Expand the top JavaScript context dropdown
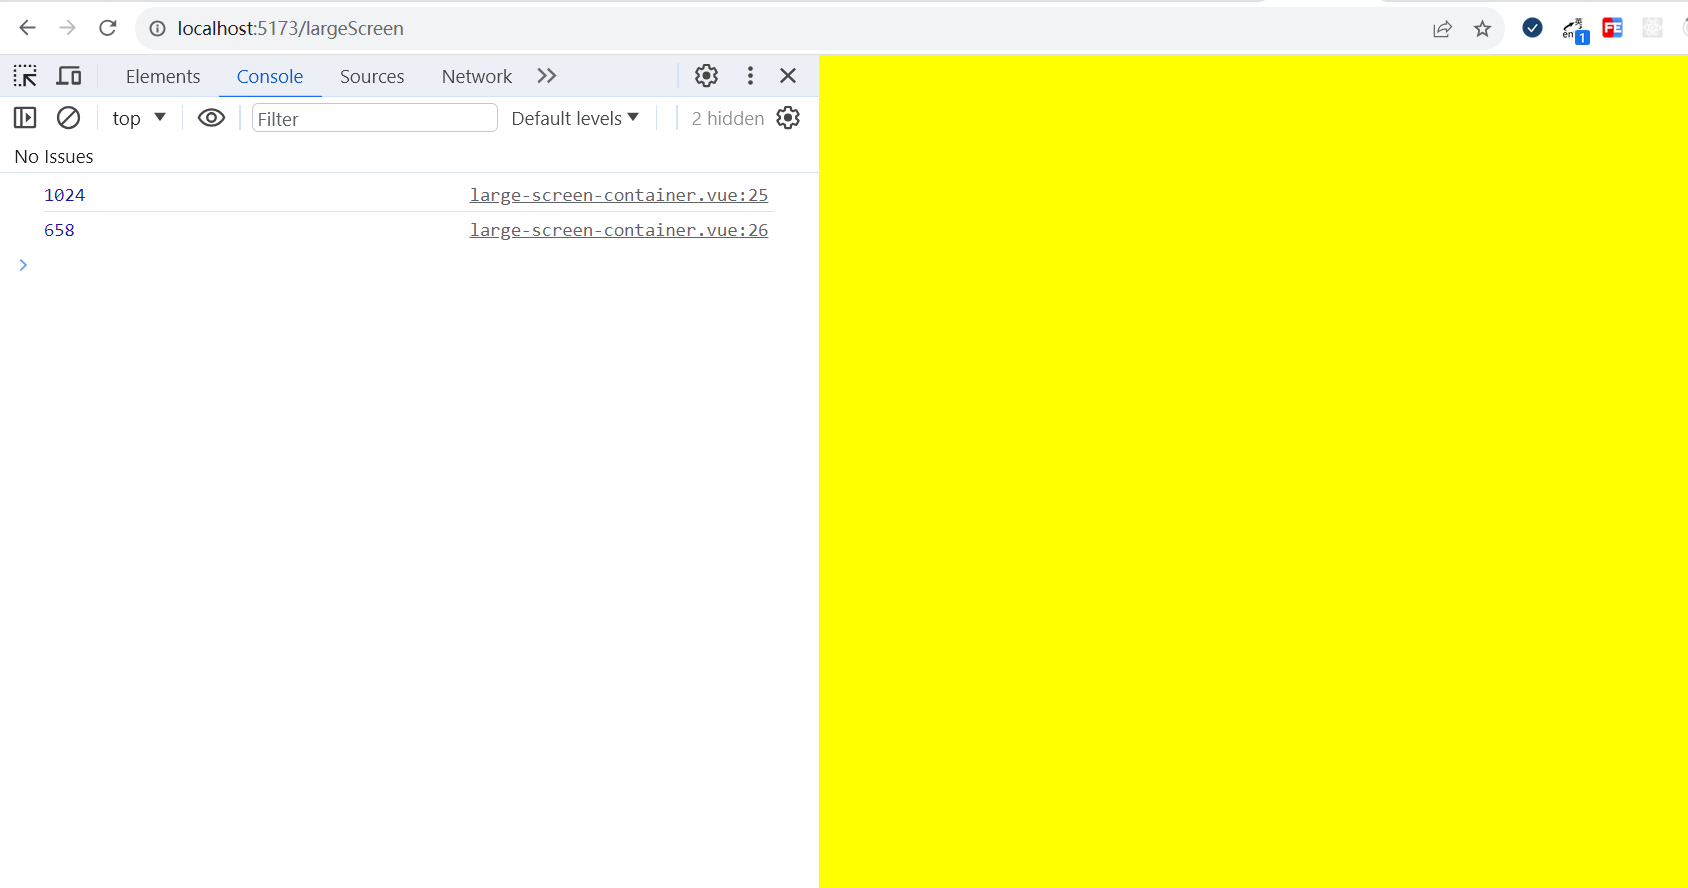Screen dimensions: 1688x888 click(139, 118)
